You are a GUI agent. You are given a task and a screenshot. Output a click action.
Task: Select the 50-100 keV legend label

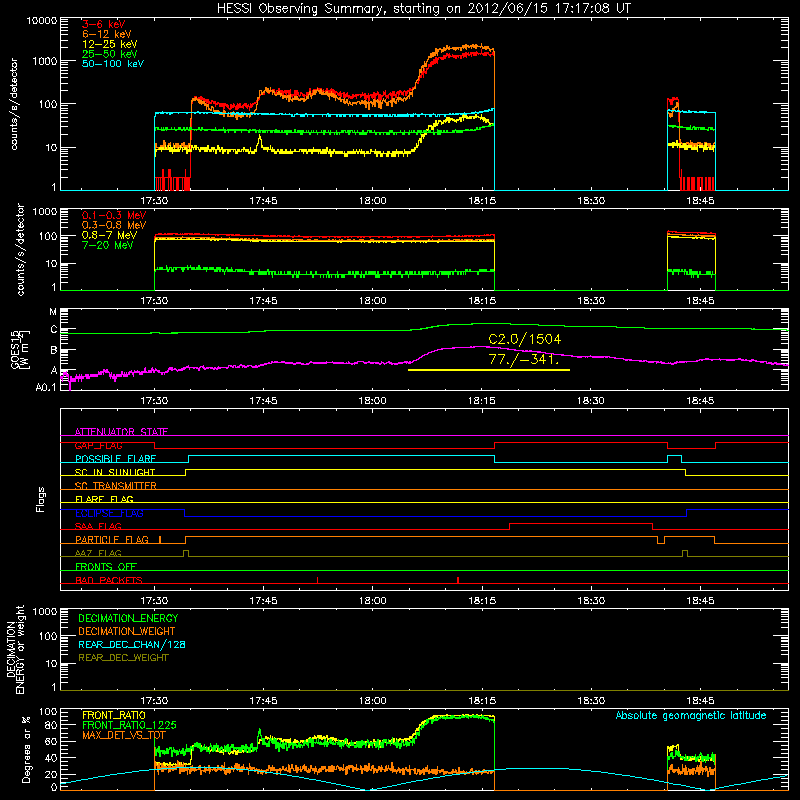coord(112,64)
